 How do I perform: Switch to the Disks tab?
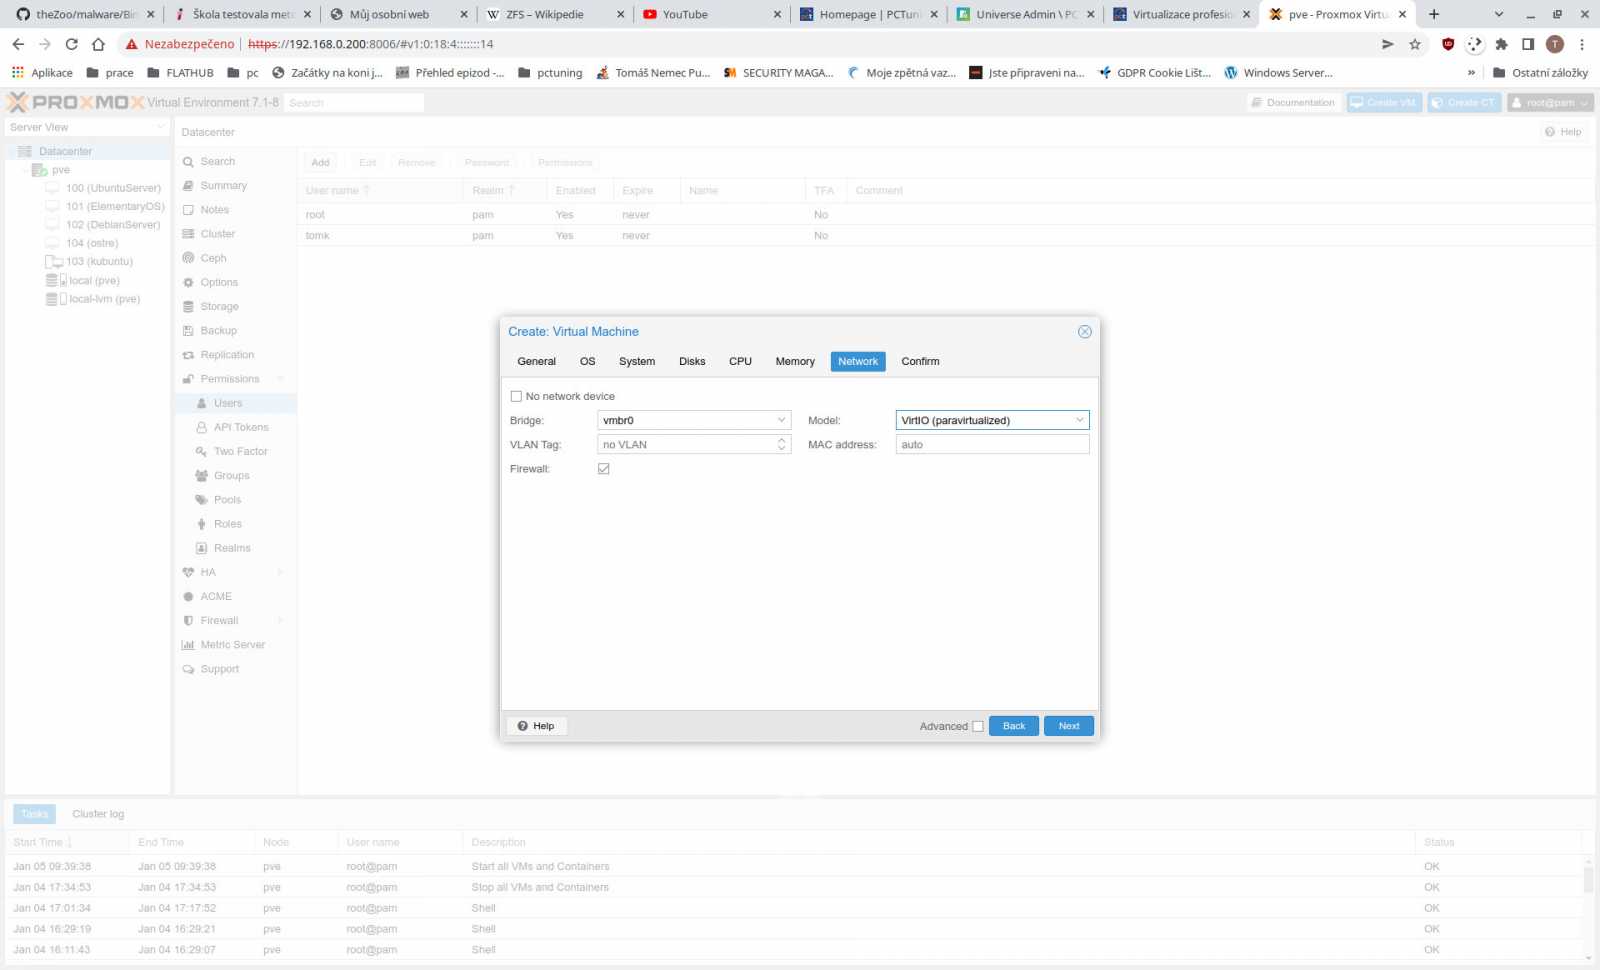point(692,362)
